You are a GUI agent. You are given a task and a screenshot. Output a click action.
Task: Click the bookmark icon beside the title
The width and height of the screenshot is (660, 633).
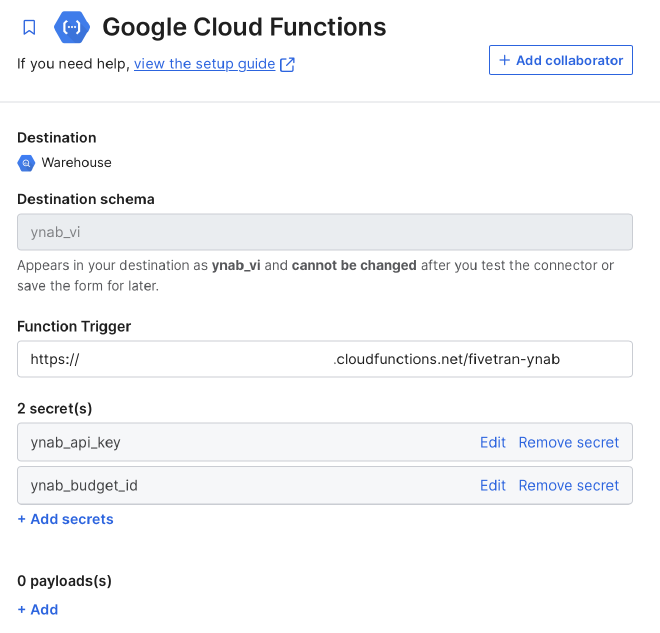pyautogui.click(x=29, y=28)
